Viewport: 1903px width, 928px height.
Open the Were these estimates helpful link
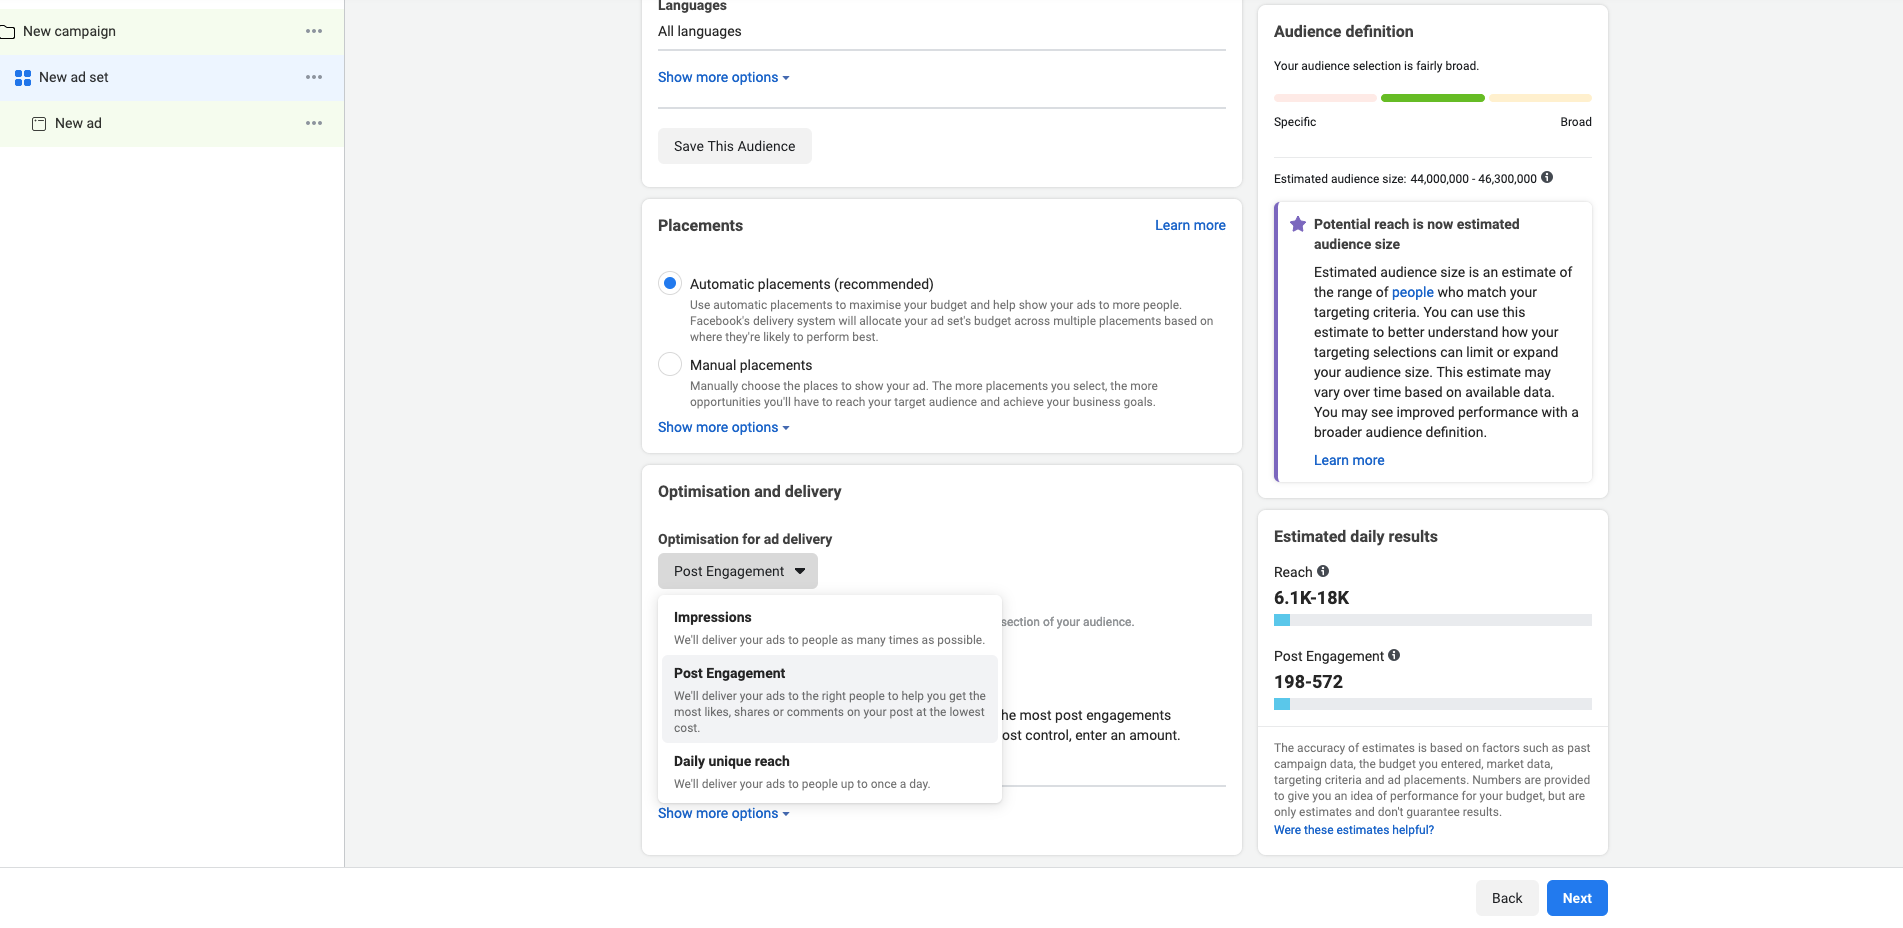click(1354, 830)
